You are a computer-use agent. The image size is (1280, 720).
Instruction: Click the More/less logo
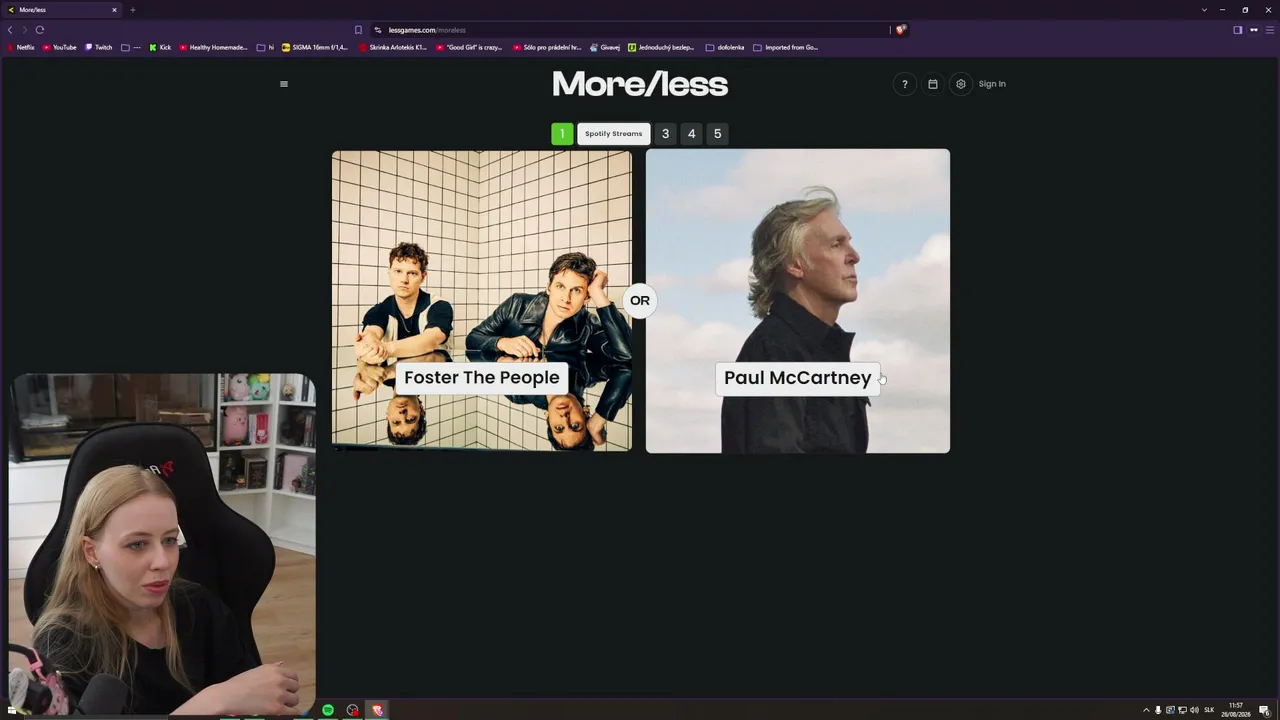click(x=640, y=84)
